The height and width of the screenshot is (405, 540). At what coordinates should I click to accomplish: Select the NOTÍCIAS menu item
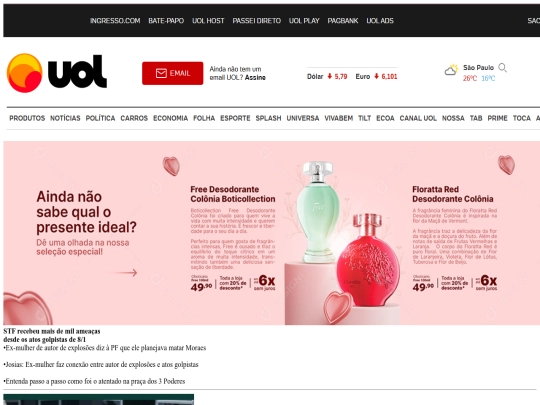65,118
